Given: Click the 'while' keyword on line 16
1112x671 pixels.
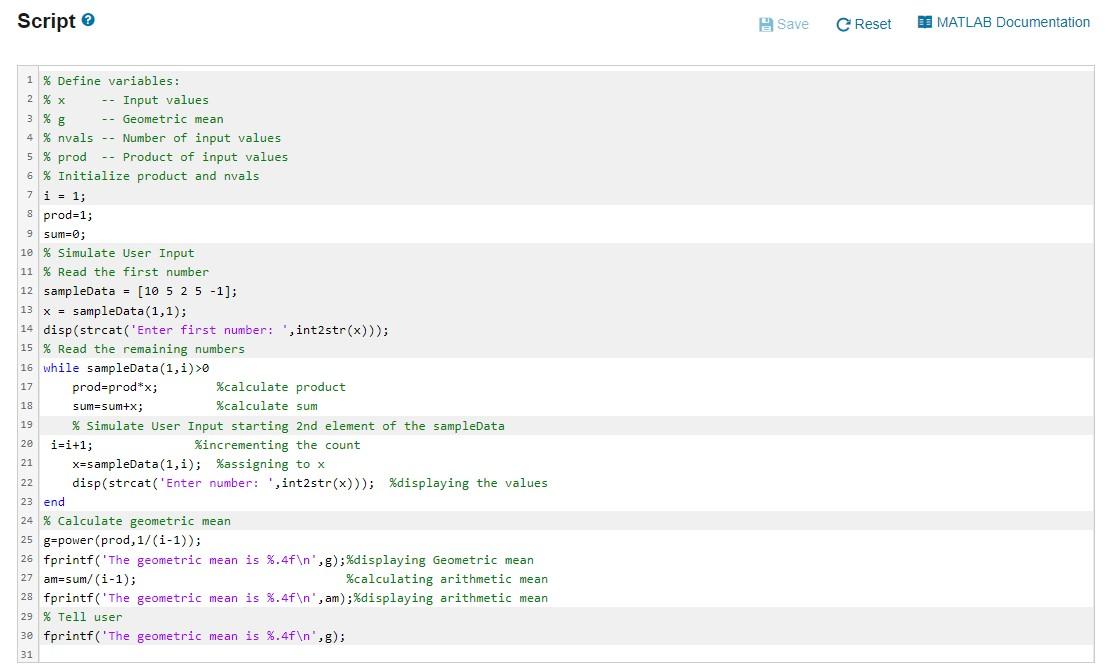Looking at the screenshot, I should pos(61,368).
